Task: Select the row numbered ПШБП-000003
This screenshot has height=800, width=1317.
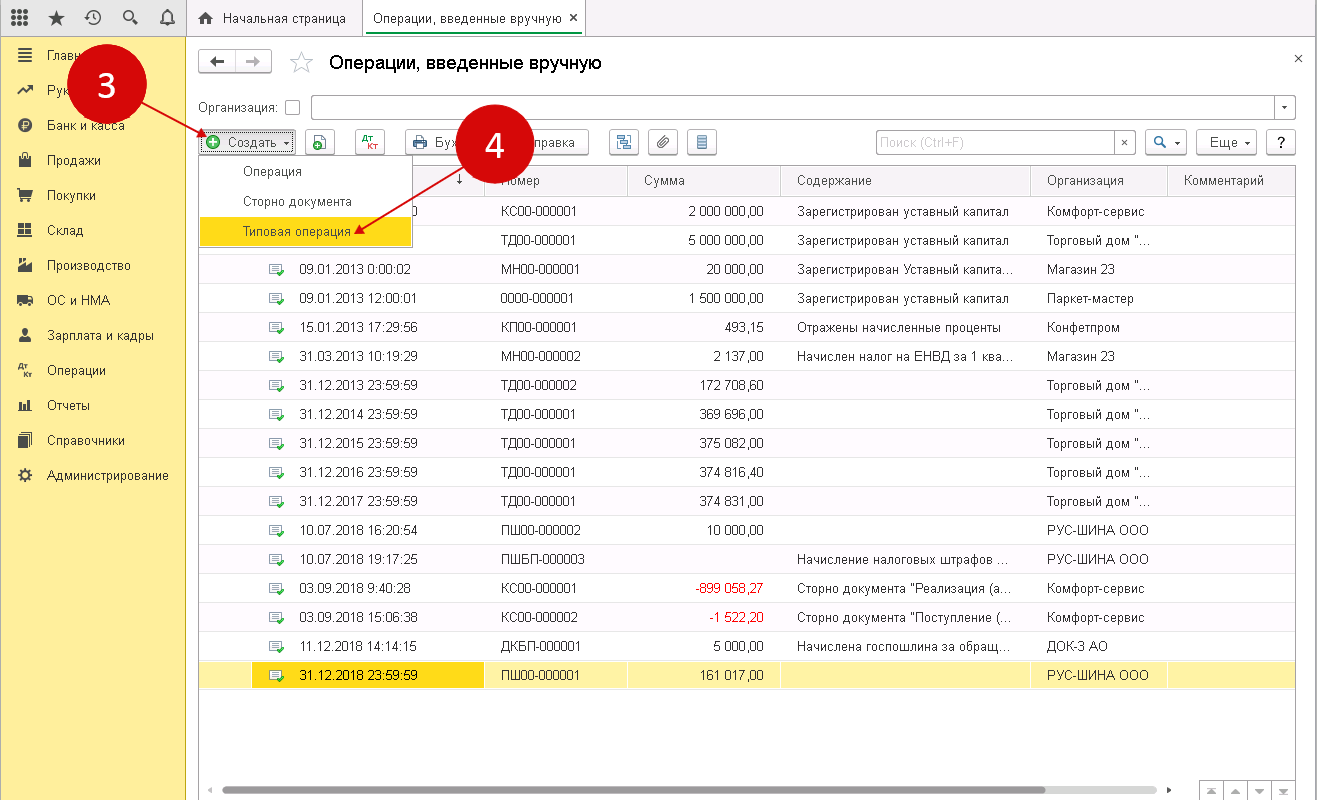Action: coord(747,559)
